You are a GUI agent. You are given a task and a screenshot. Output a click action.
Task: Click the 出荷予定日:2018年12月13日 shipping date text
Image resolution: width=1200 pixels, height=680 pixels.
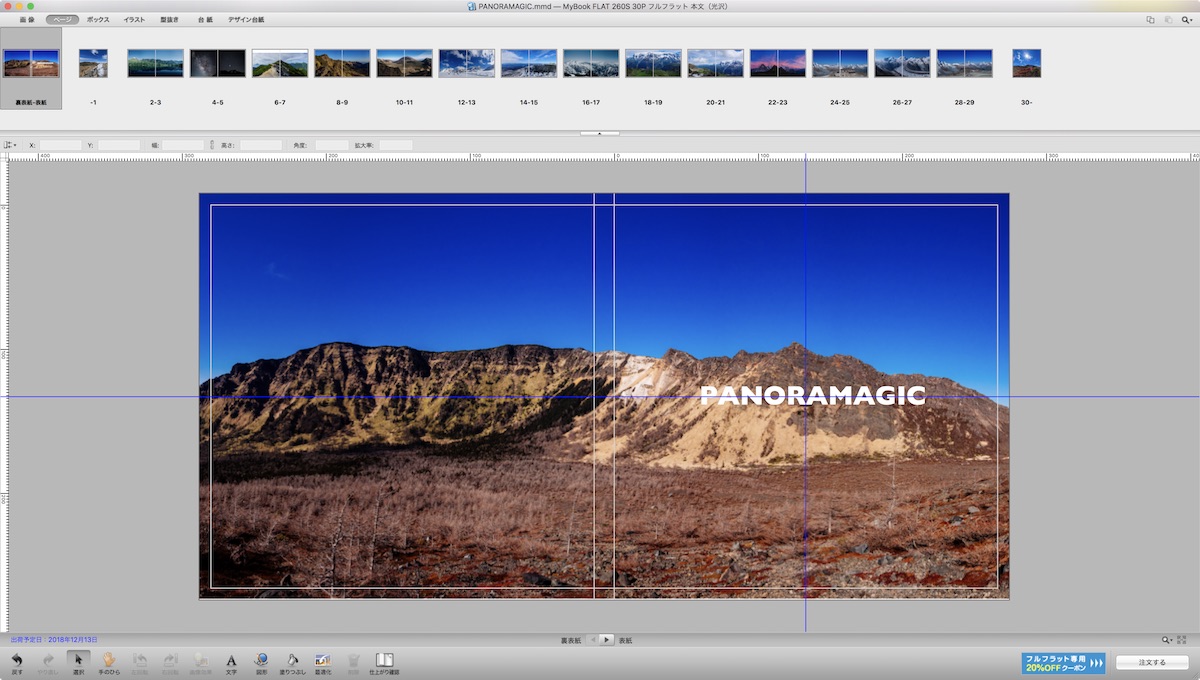54,639
